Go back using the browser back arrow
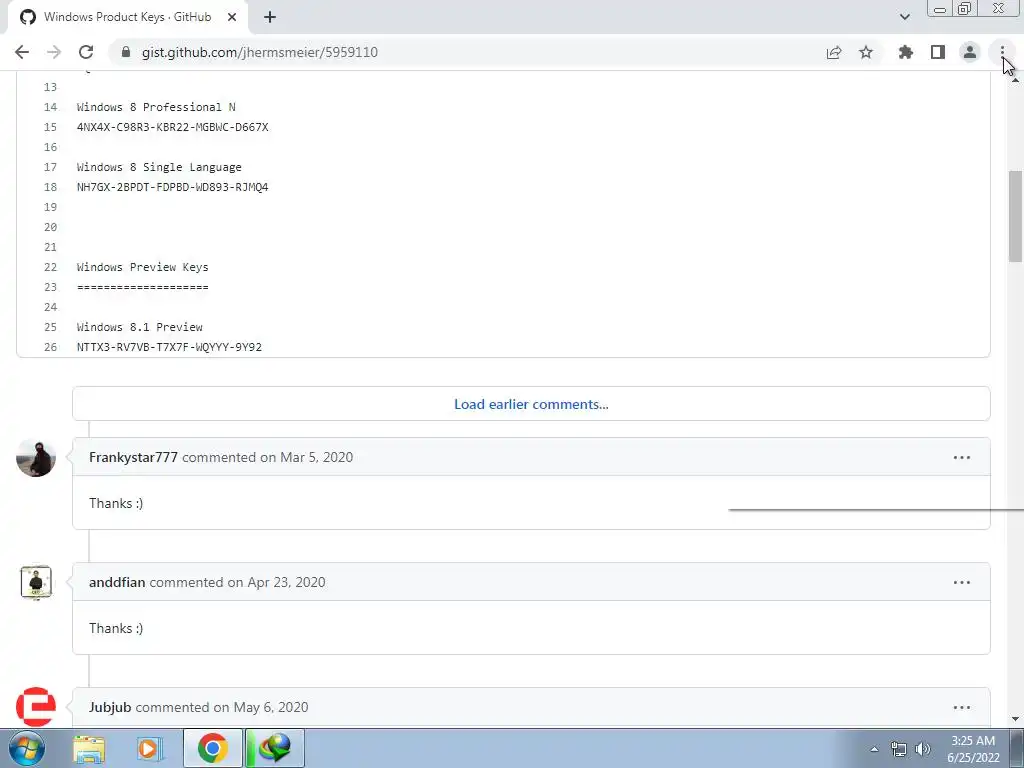 pos(22,52)
